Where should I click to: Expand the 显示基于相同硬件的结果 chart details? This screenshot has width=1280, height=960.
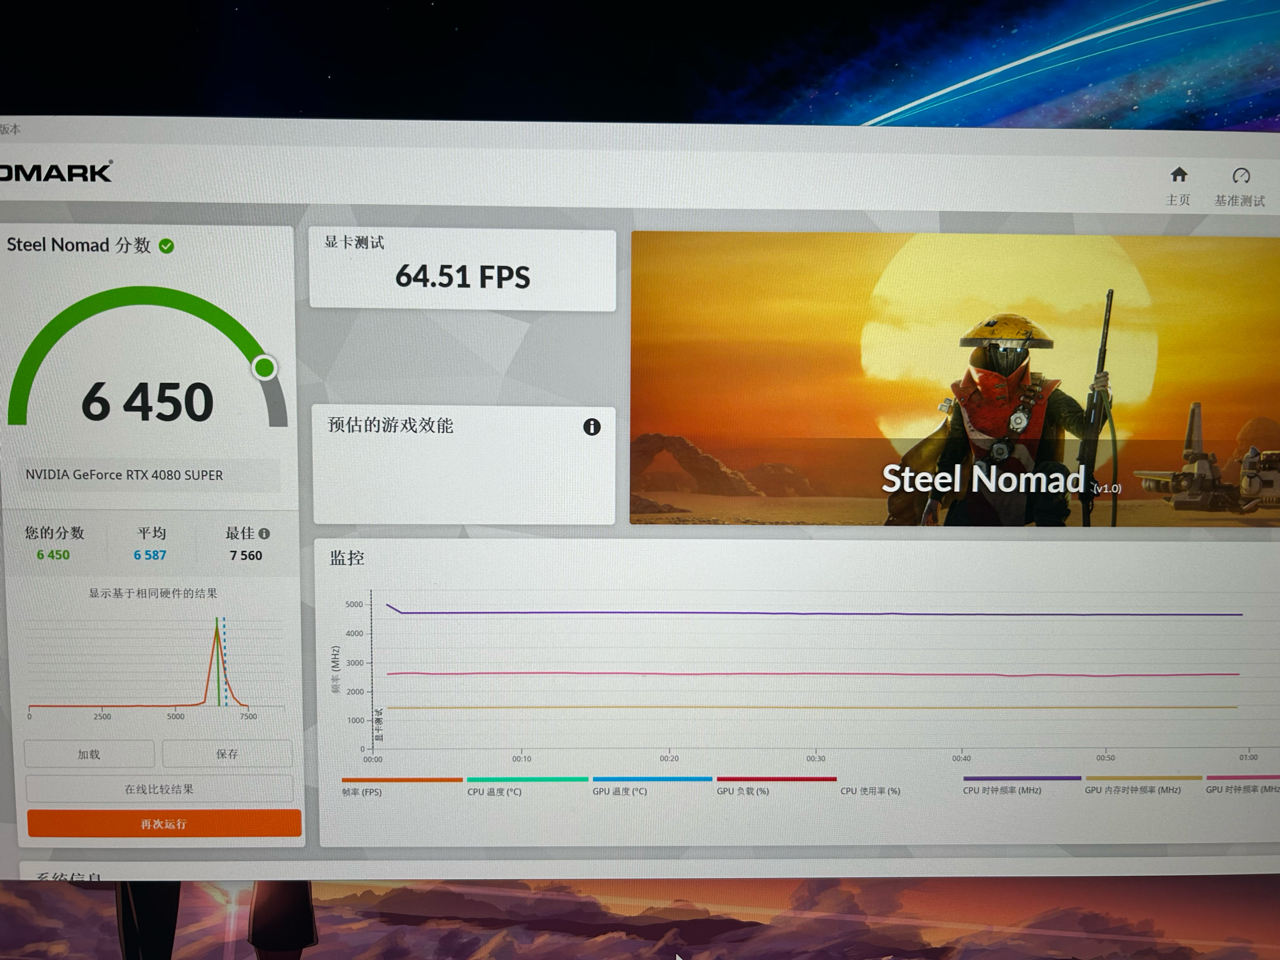pyautogui.click(x=155, y=592)
